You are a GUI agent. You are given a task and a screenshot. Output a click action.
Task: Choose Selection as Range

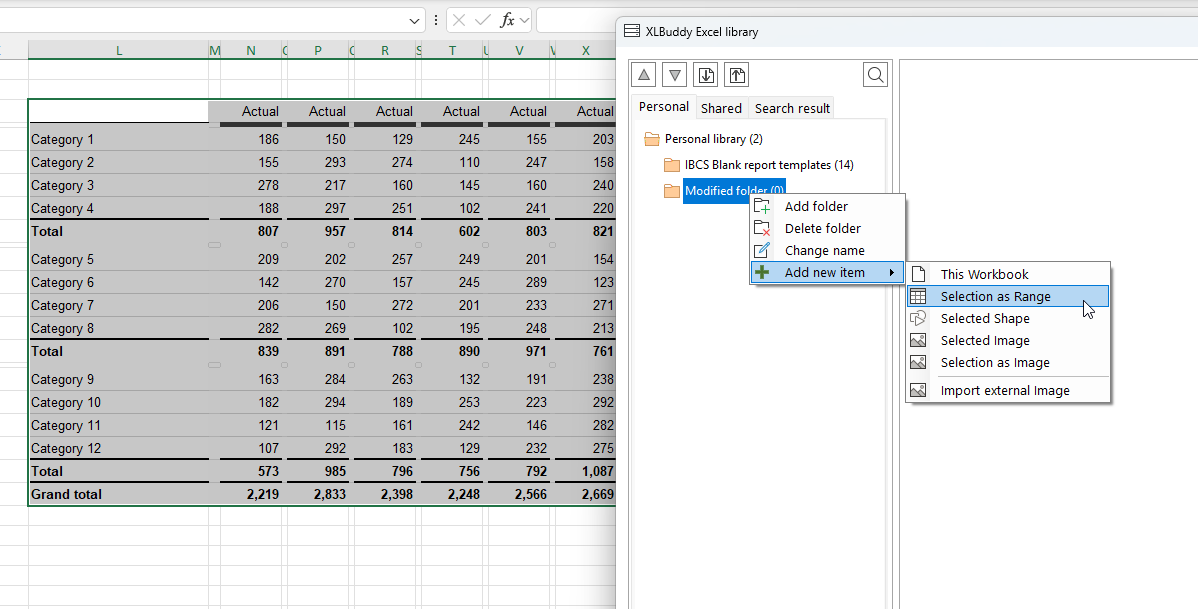click(995, 296)
